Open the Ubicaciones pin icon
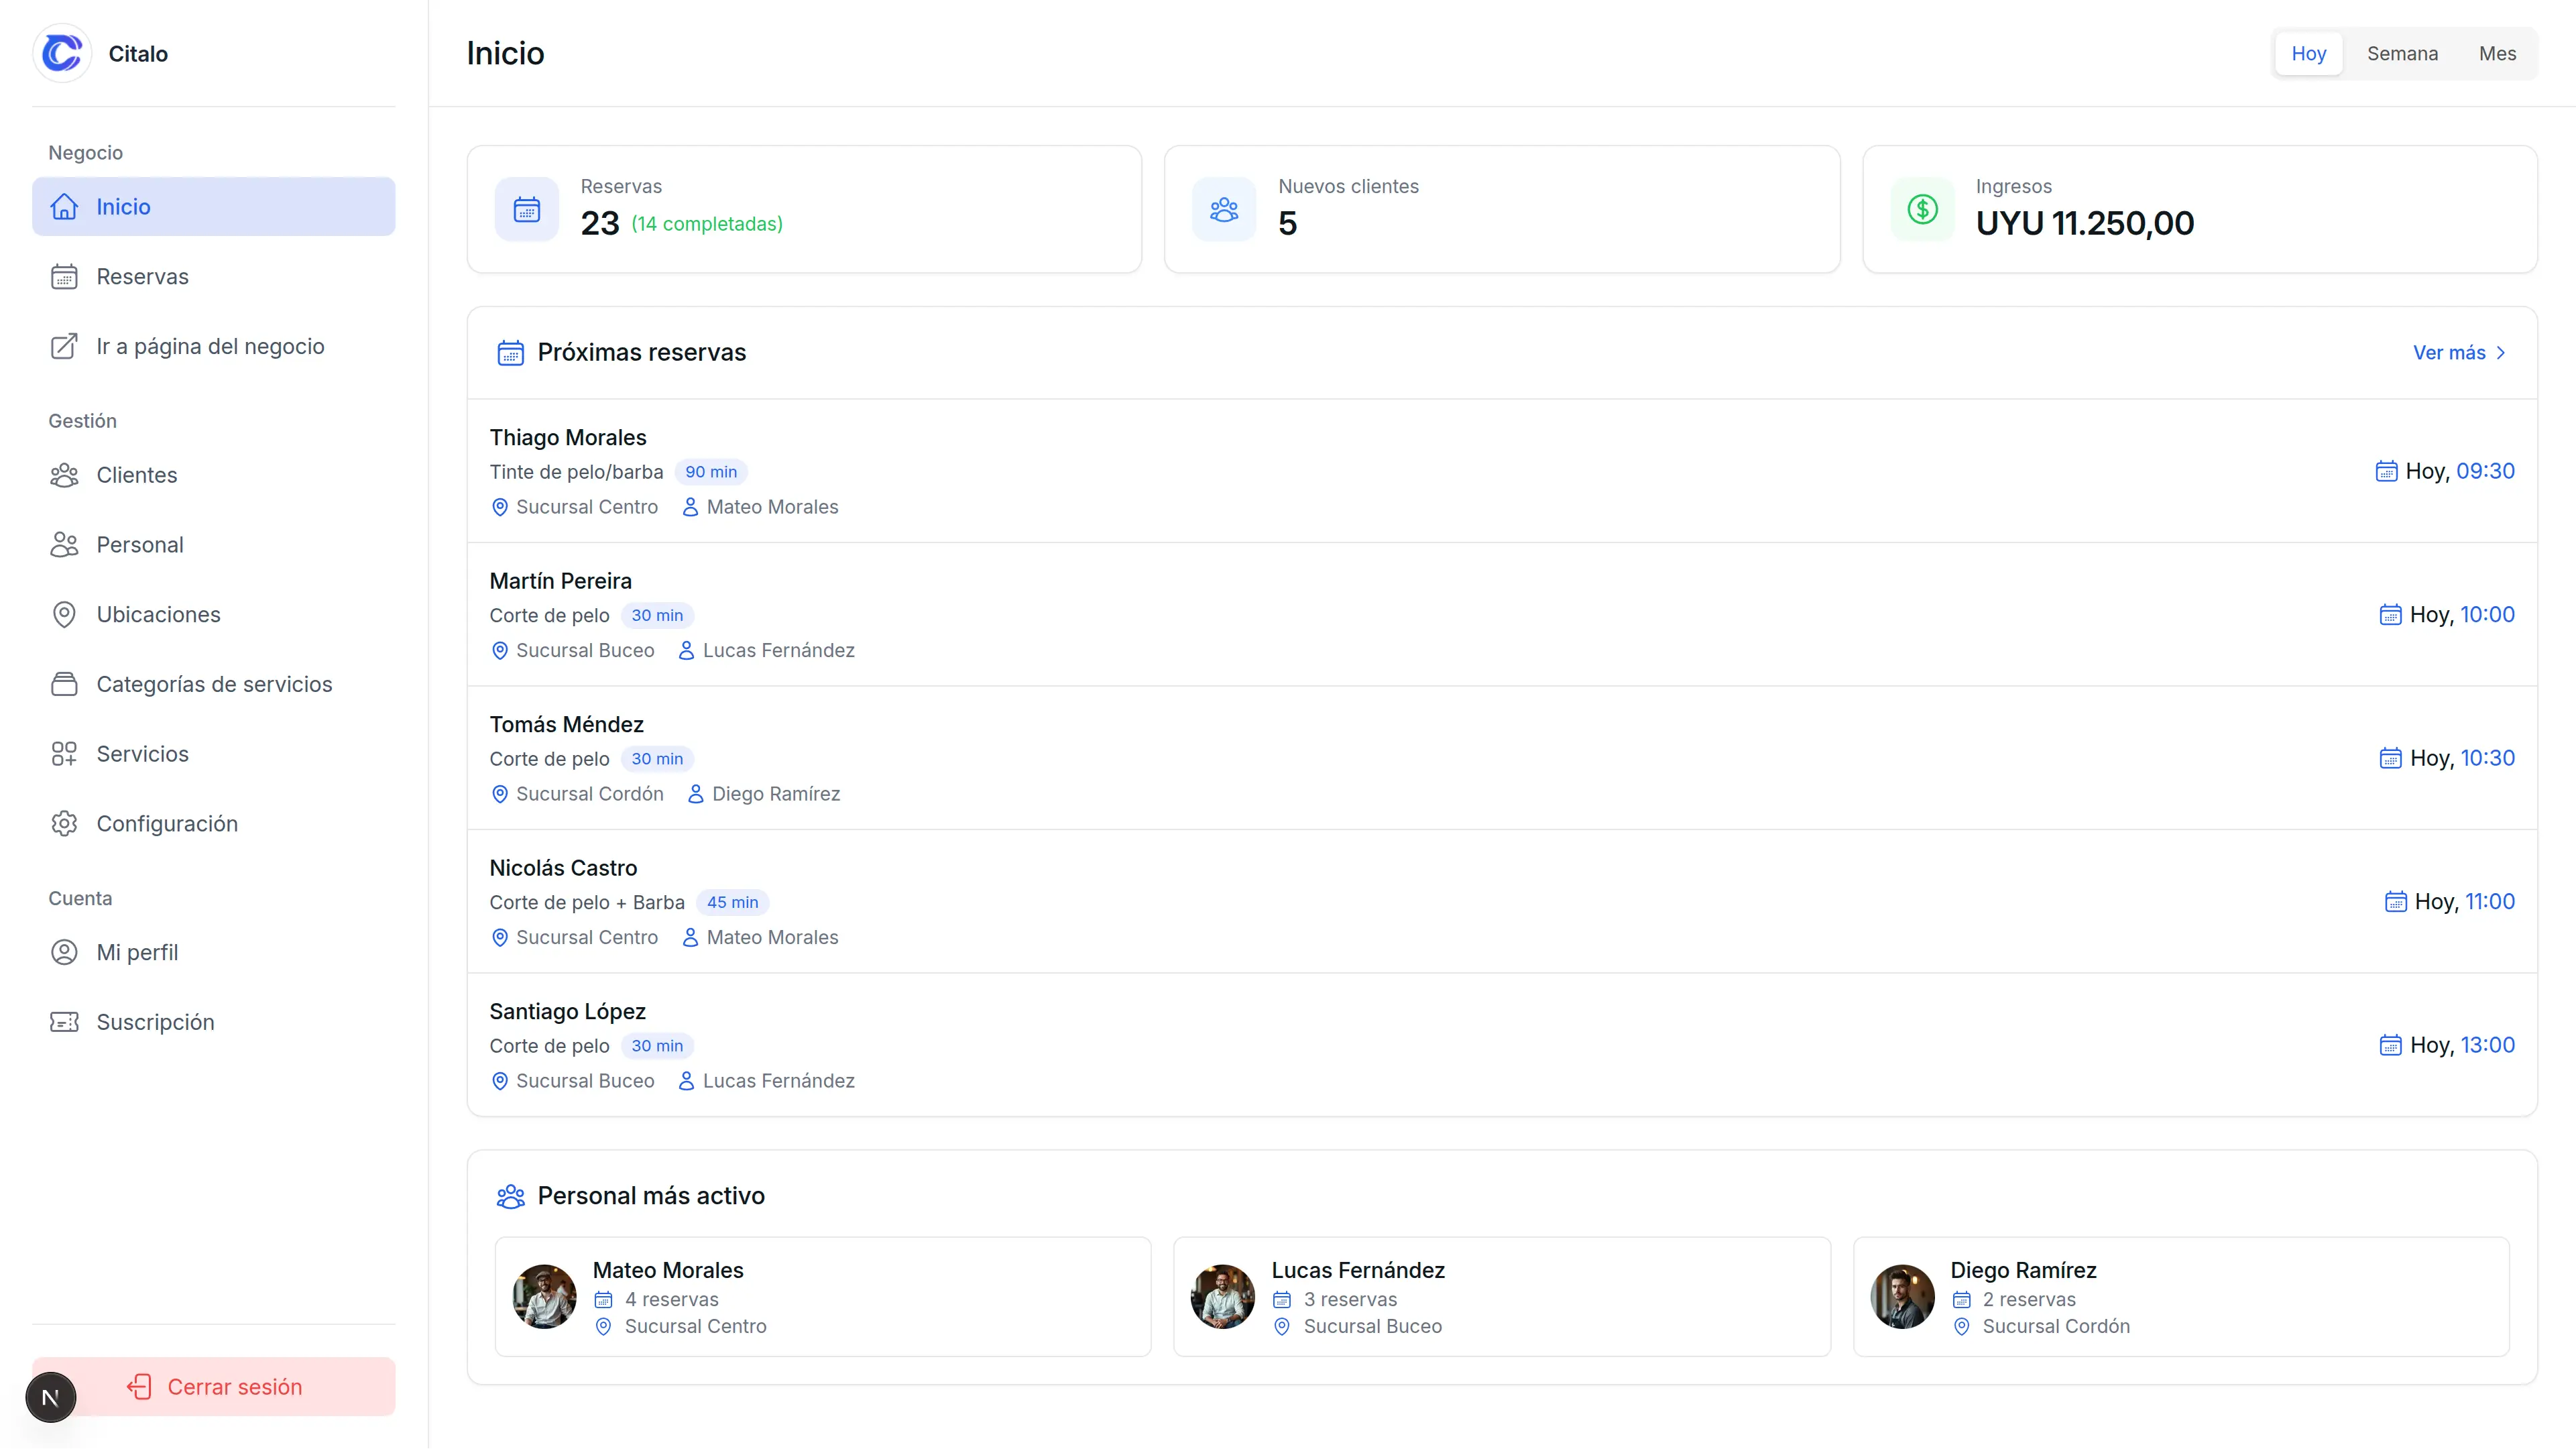2576x1449 pixels. [64, 615]
